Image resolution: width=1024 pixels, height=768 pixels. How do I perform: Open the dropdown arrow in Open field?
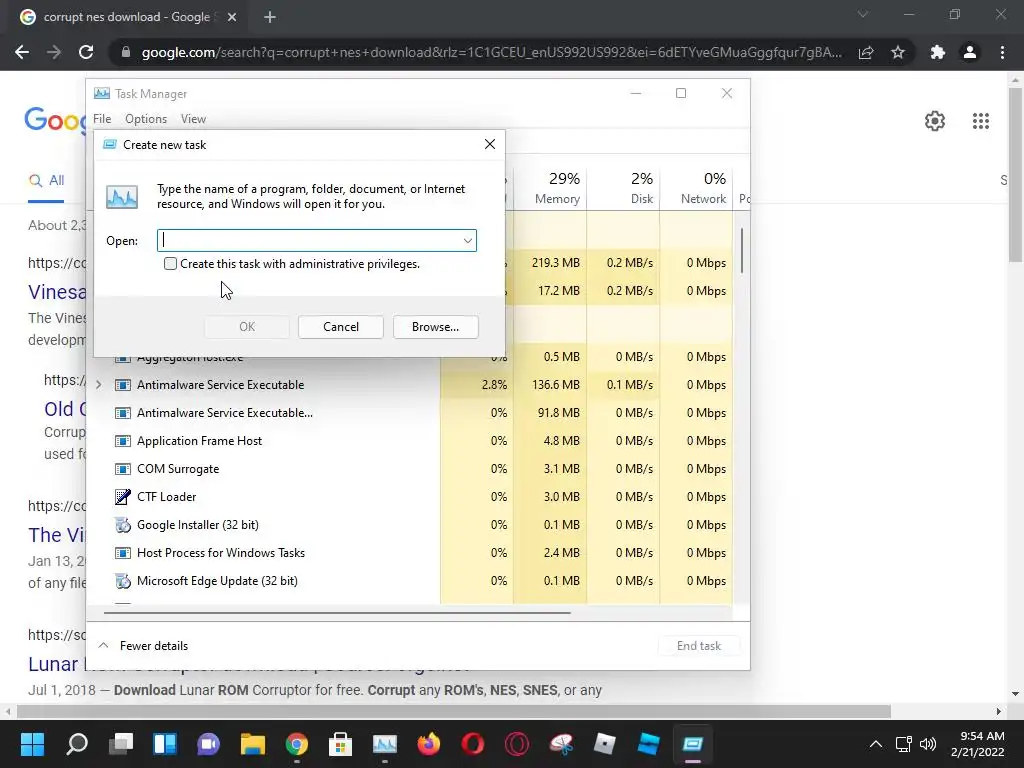tap(468, 240)
